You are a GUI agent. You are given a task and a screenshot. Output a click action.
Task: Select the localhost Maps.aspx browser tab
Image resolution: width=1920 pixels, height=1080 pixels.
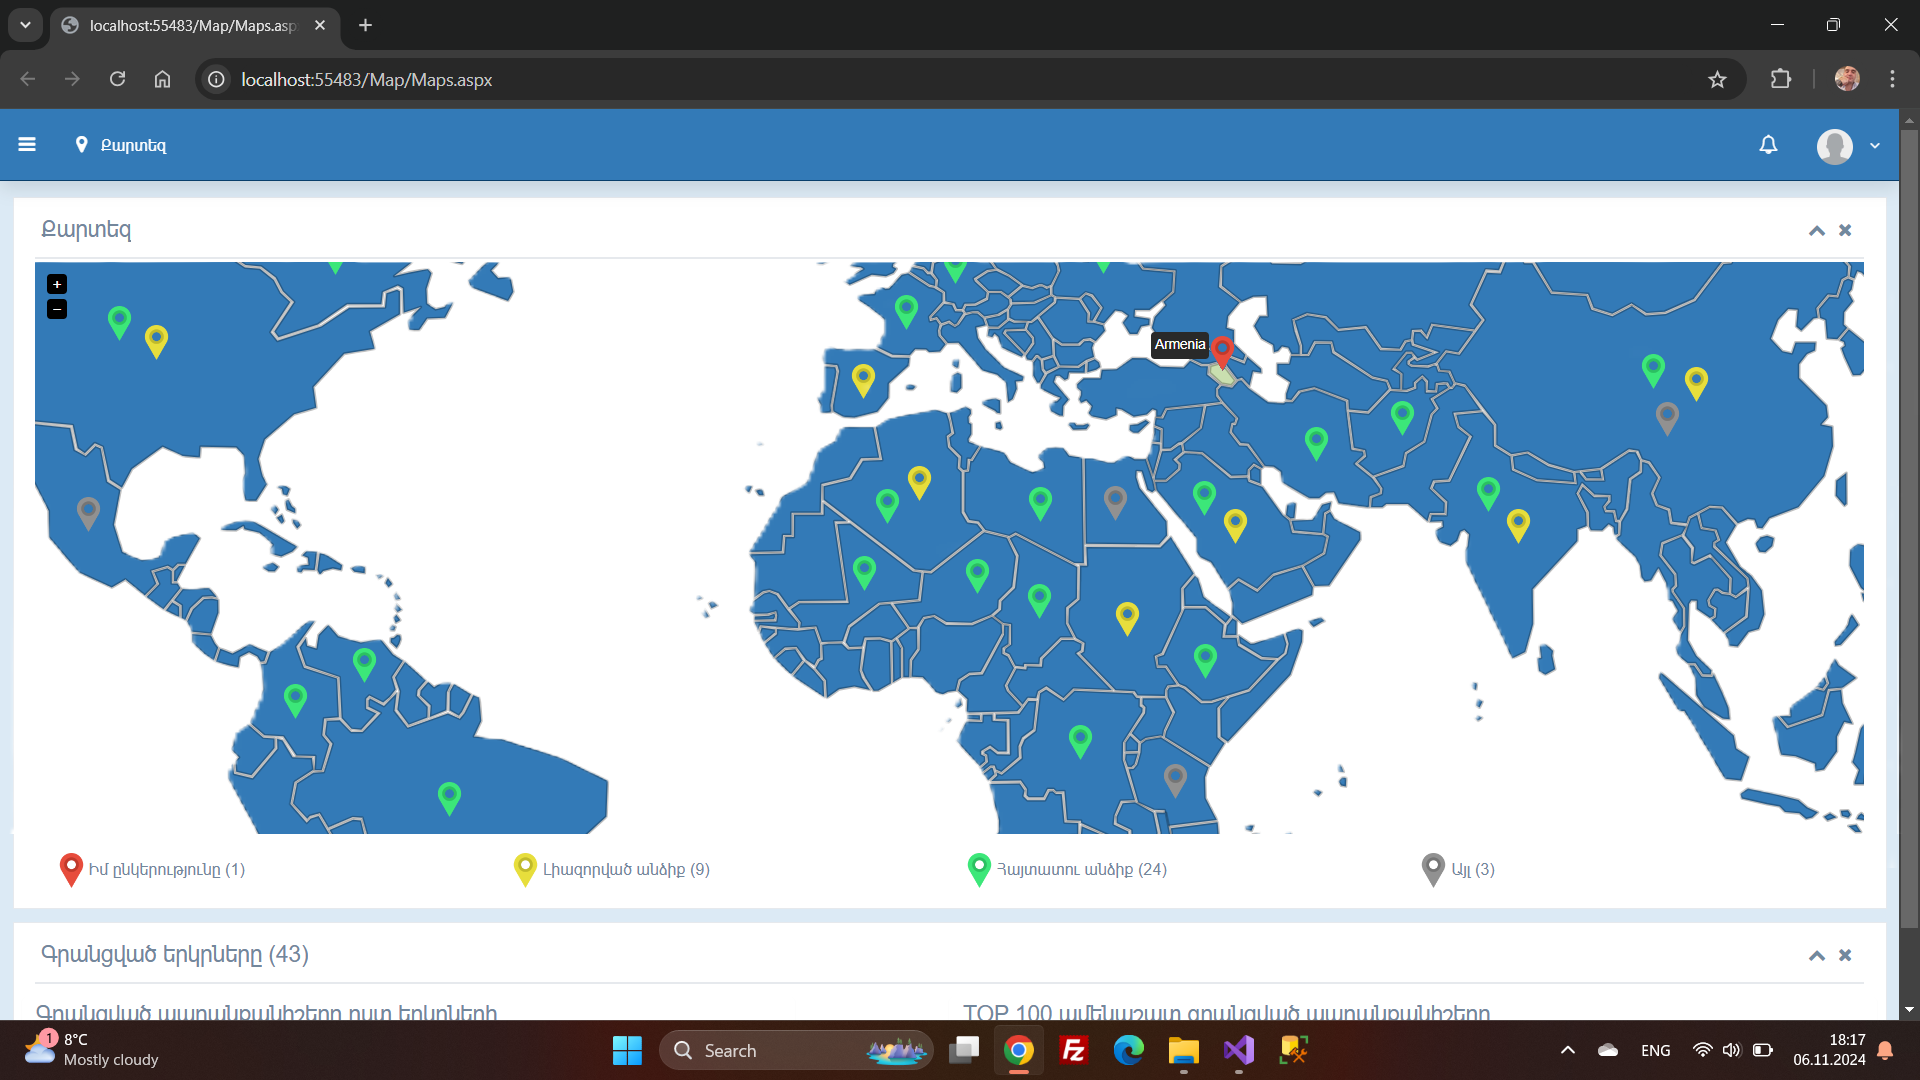tap(192, 25)
